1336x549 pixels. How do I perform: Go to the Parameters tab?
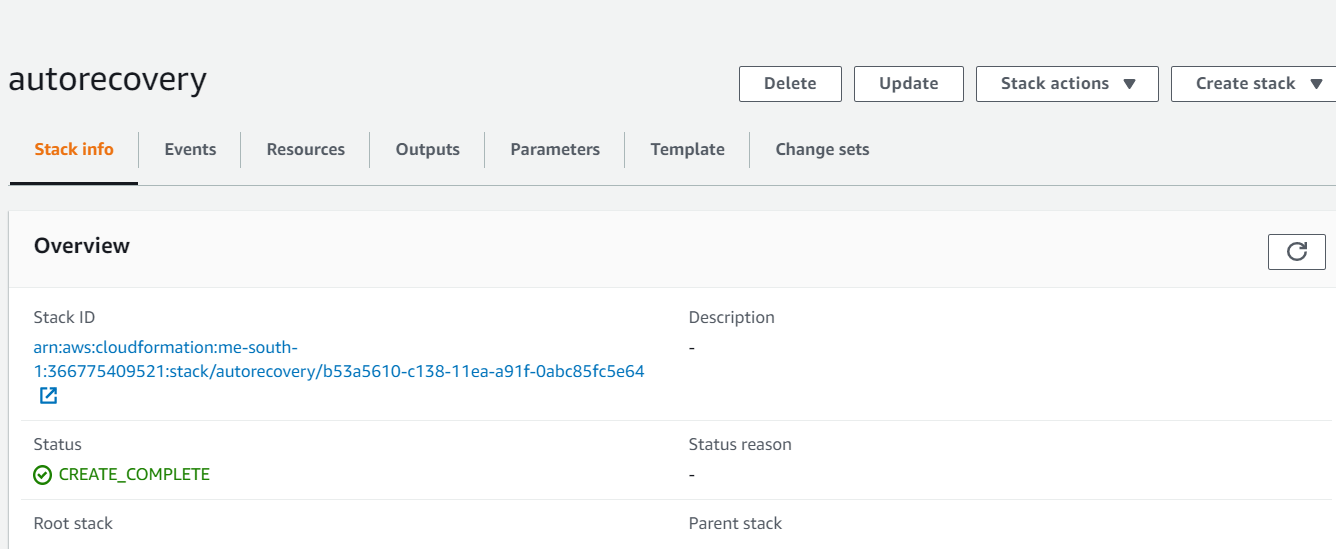555,149
